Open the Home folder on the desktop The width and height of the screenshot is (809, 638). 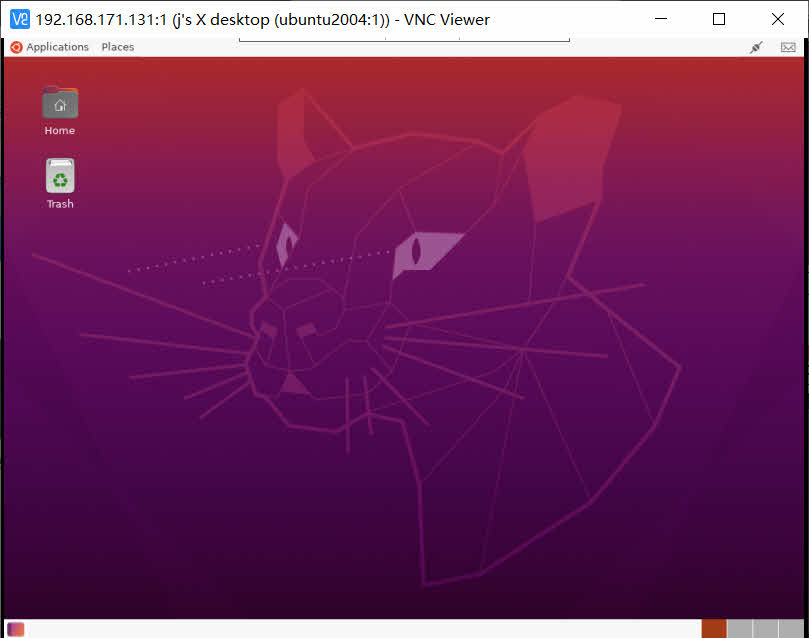(x=59, y=102)
